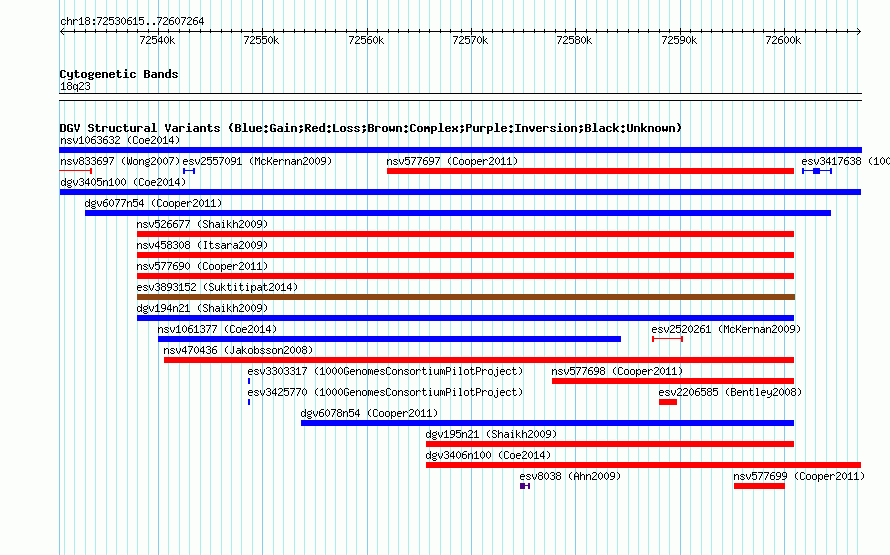Screen dimensions: 890x555
Task: Select the nsv833697 (Wong2007) variant label
Action: click(120, 161)
